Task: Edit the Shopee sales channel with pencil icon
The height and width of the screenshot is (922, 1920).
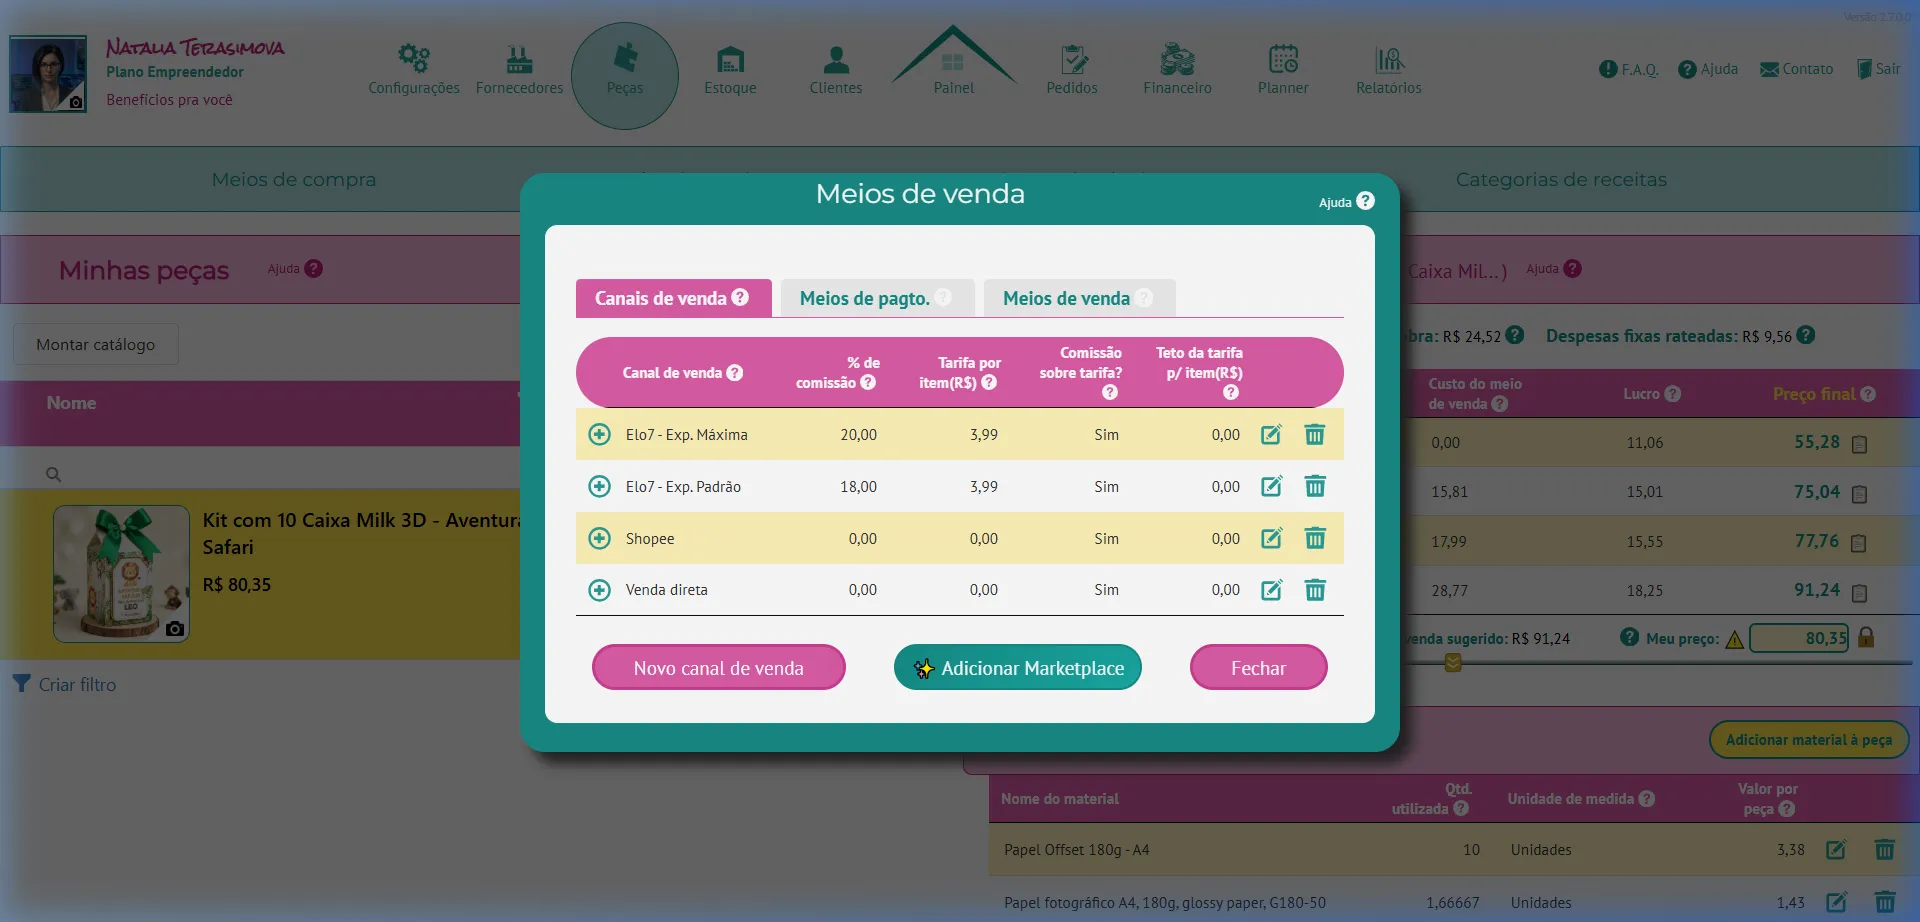Action: (x=1271, y=538)
